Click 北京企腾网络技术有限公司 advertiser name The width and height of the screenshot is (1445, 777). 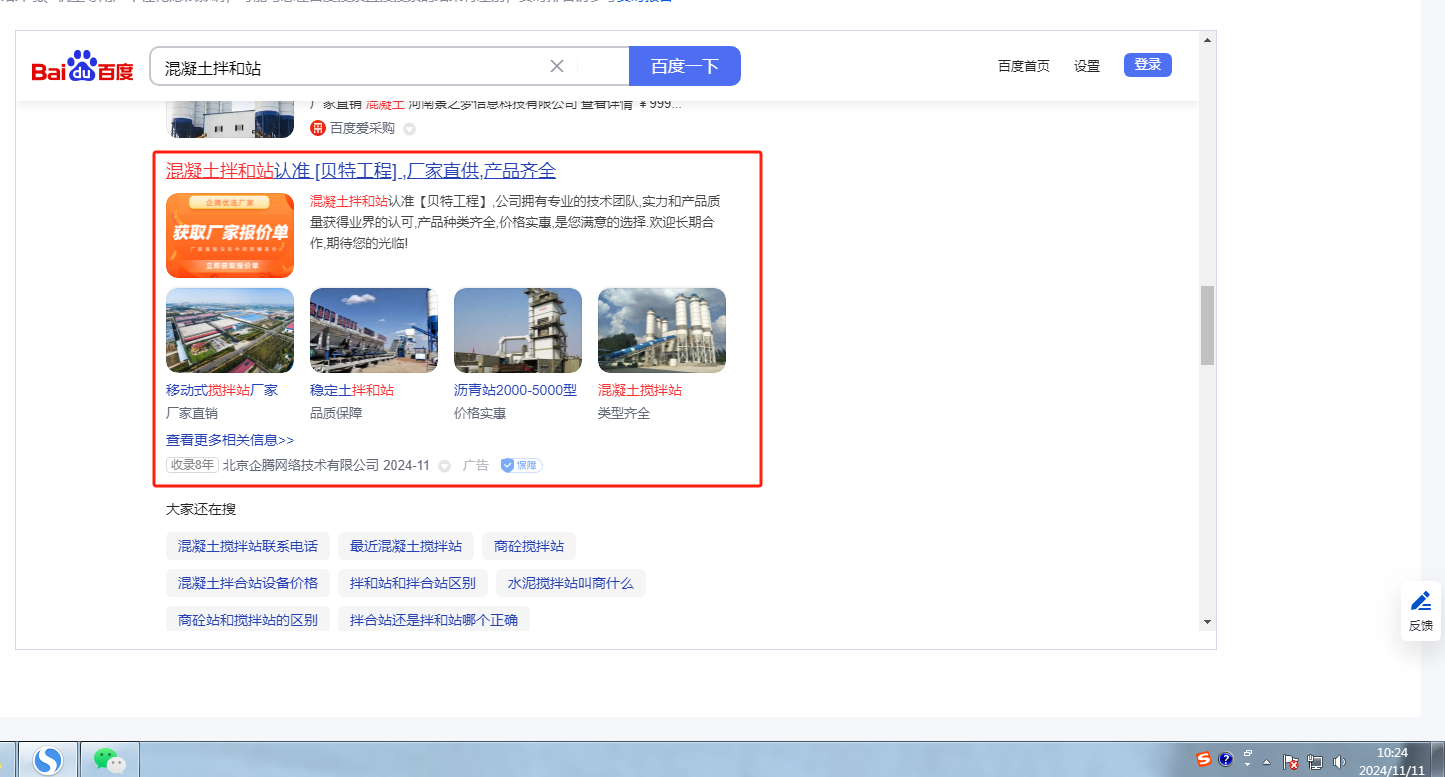click(x=301, y=465)
